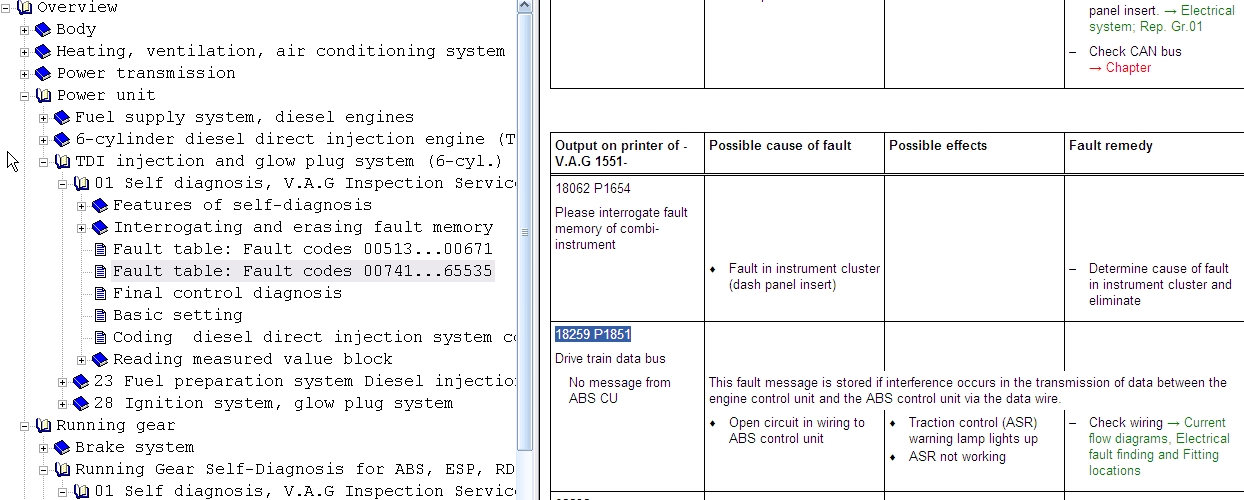Select Fault table: Fault codes 00513...00671
The image size is (1244, 500).
click(x=302, y=249)
